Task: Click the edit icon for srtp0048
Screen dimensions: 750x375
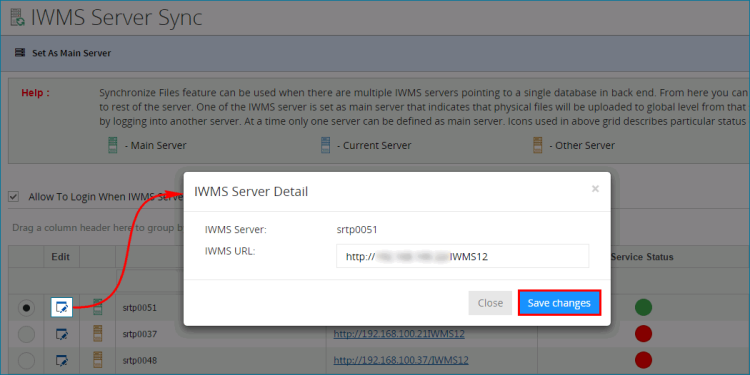Action: point(61,360)
